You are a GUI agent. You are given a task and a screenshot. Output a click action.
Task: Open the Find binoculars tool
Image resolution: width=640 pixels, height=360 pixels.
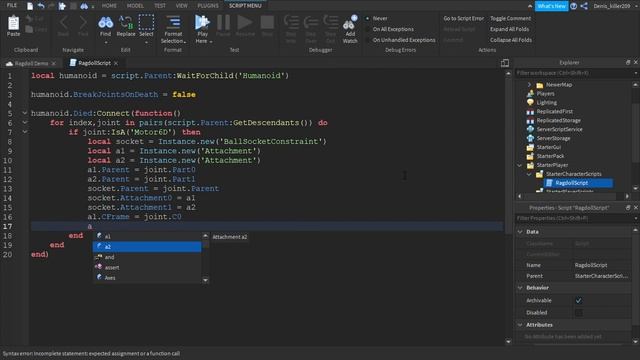point(105,23)
